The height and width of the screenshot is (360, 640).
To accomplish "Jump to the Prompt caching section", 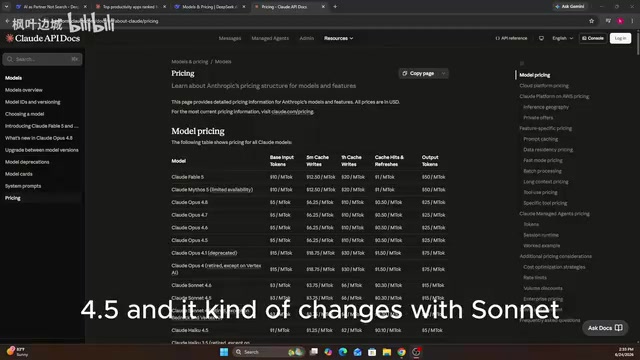I will point(540,139).
